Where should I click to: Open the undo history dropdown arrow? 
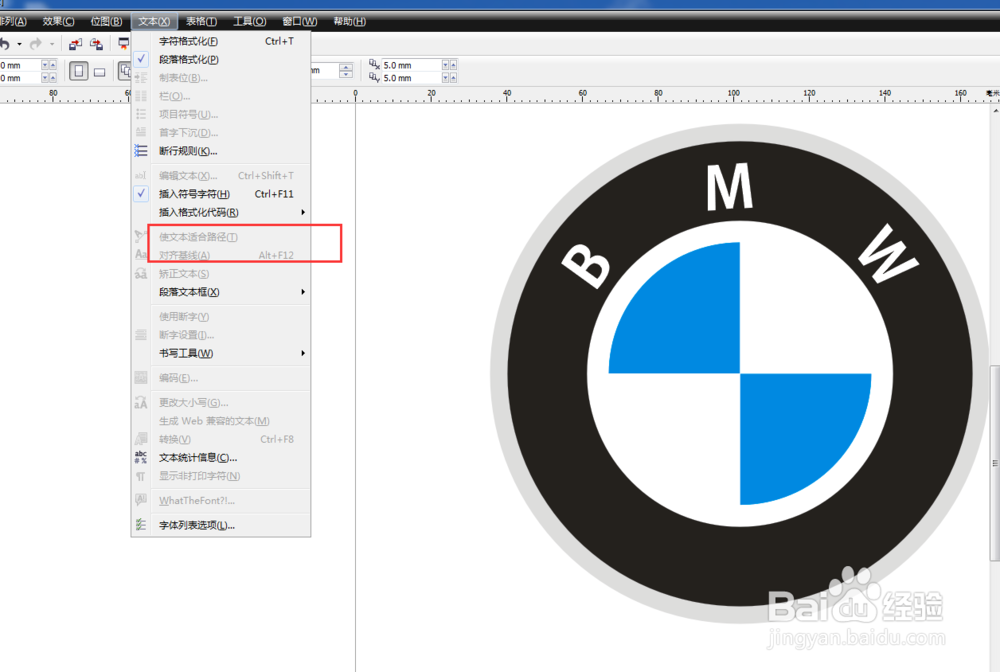click(x=19, y=44)
